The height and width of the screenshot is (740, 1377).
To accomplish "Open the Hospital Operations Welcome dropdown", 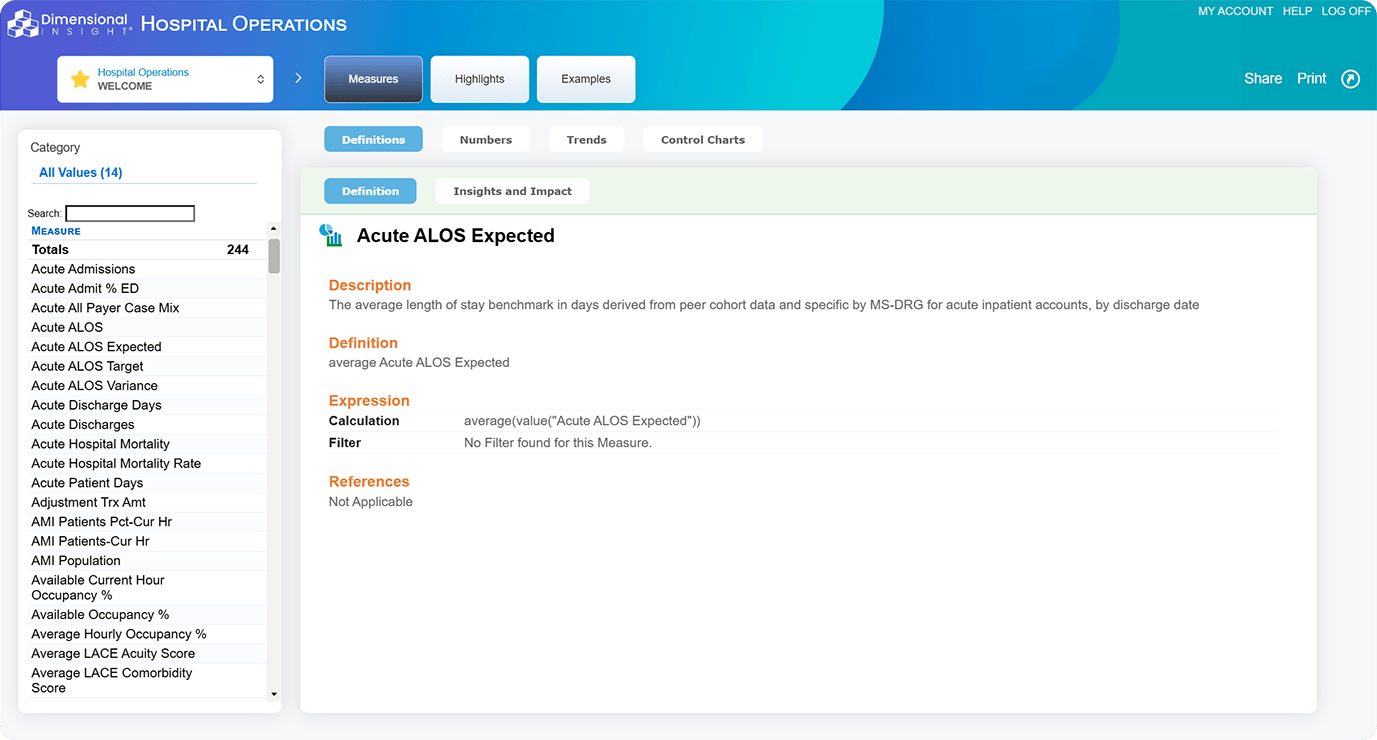I will pyautogui.click(x=165, y=79).
